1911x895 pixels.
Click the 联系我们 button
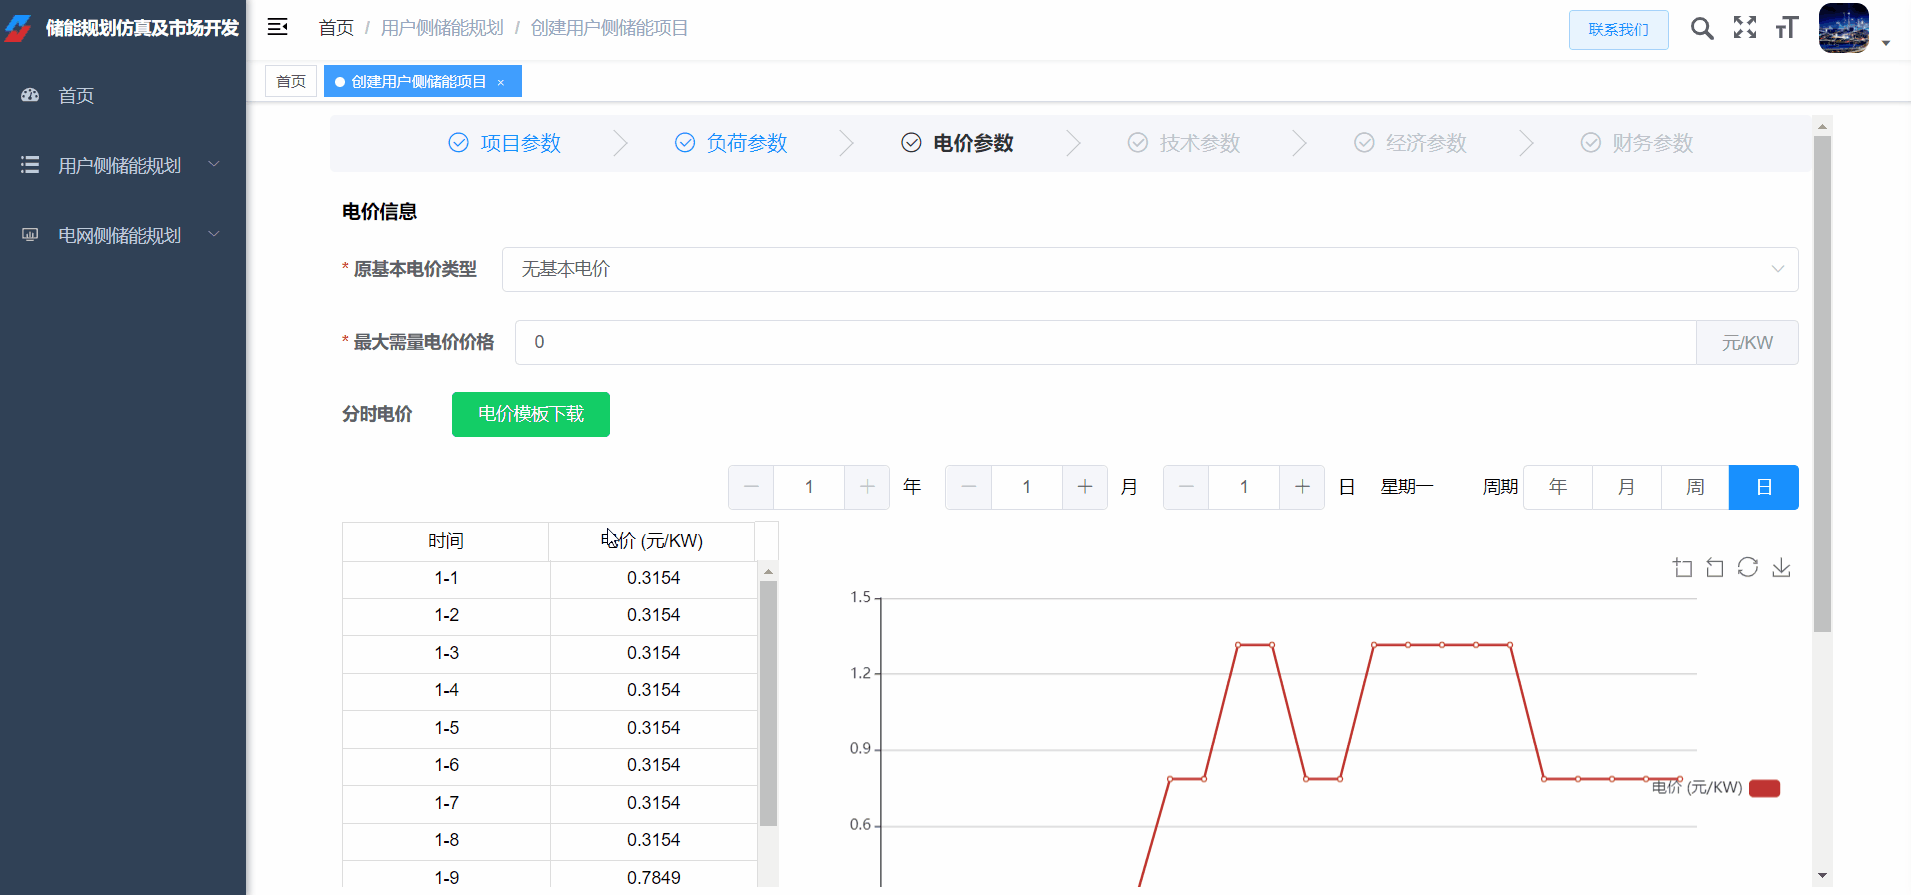1618,30
